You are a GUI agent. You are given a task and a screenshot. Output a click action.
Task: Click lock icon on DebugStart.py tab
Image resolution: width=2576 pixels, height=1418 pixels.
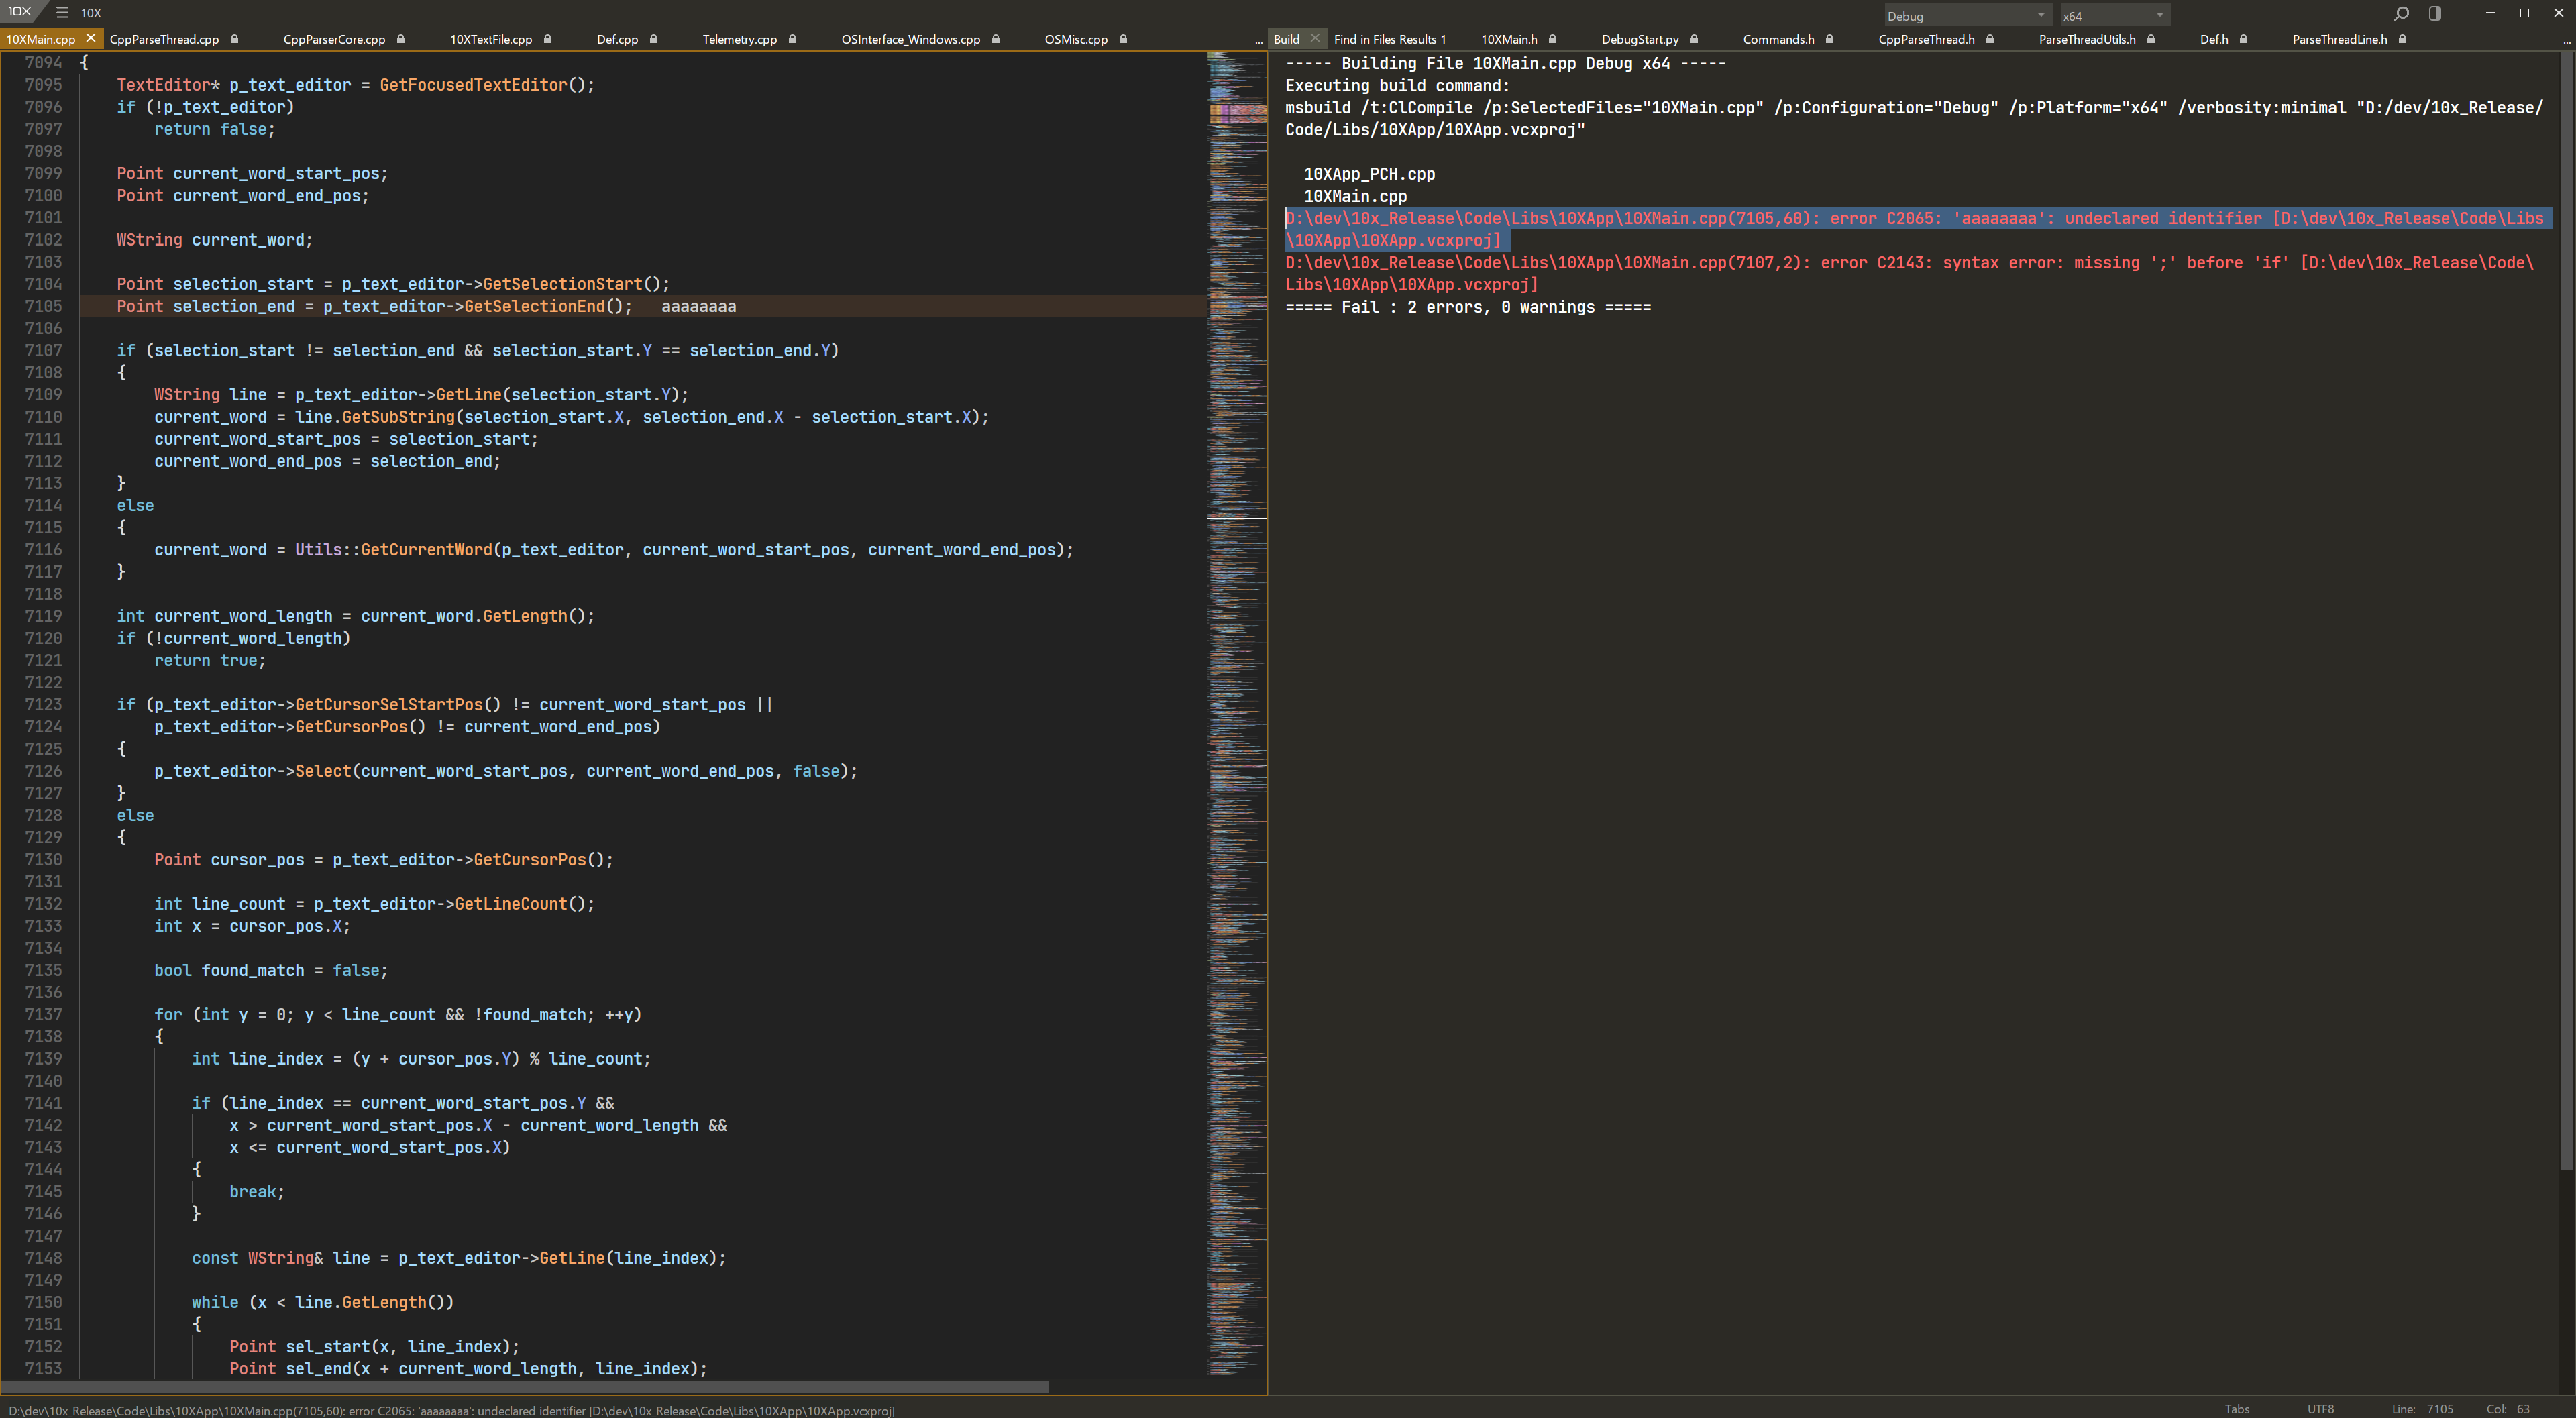tap(1694, 39)
